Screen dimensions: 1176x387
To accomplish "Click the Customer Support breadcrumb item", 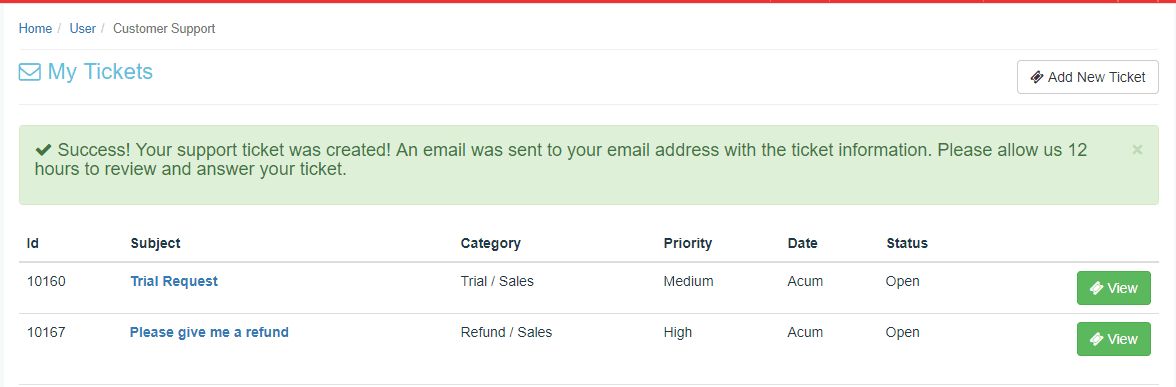I will pyautogui.click(x=164, y=28).
